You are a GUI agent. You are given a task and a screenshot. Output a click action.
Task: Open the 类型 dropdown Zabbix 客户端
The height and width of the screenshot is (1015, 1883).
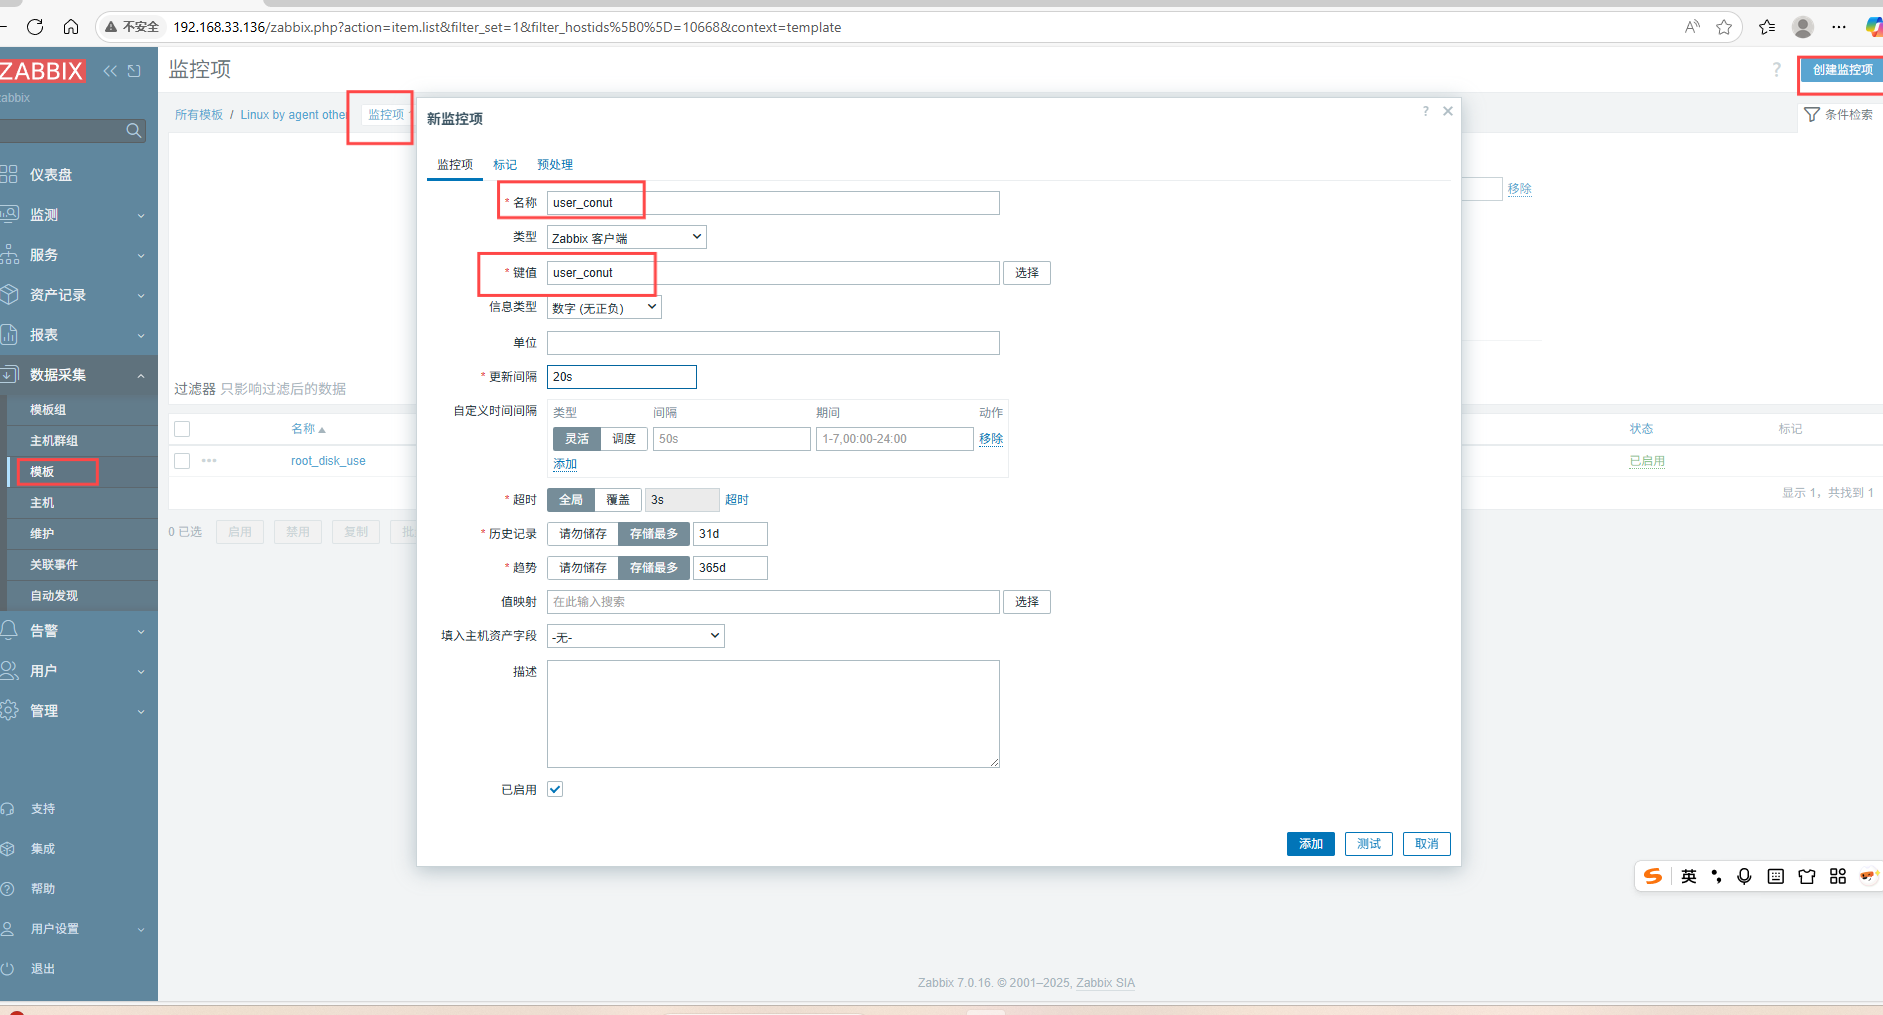pos(627,237)
